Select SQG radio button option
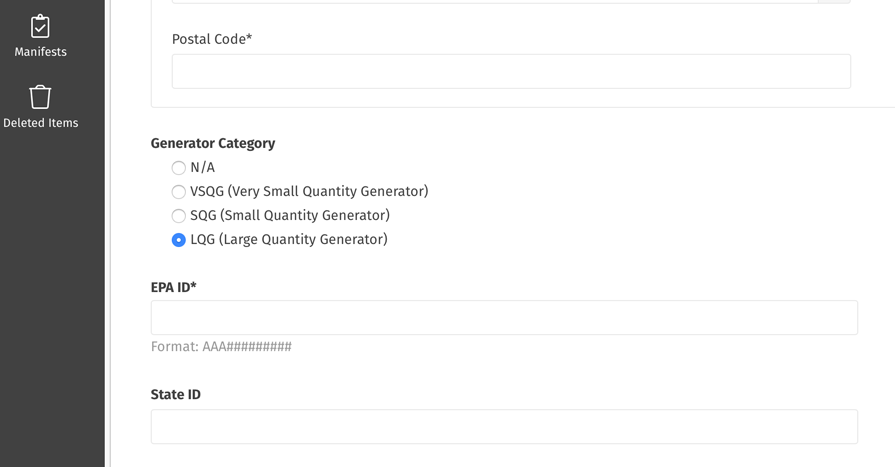 179,216
